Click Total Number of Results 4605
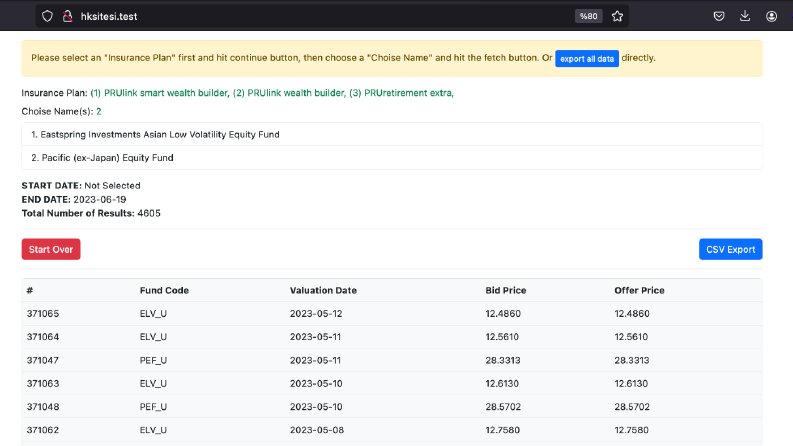 (x=149, y=213)
